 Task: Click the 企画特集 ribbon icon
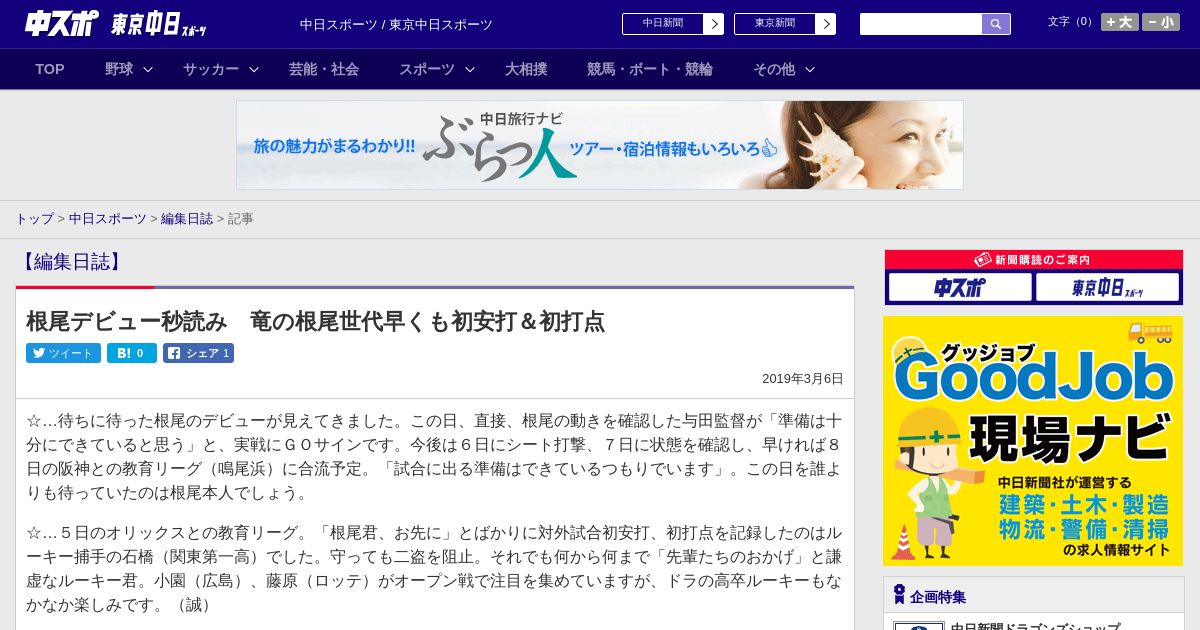(x=899, y=595)
